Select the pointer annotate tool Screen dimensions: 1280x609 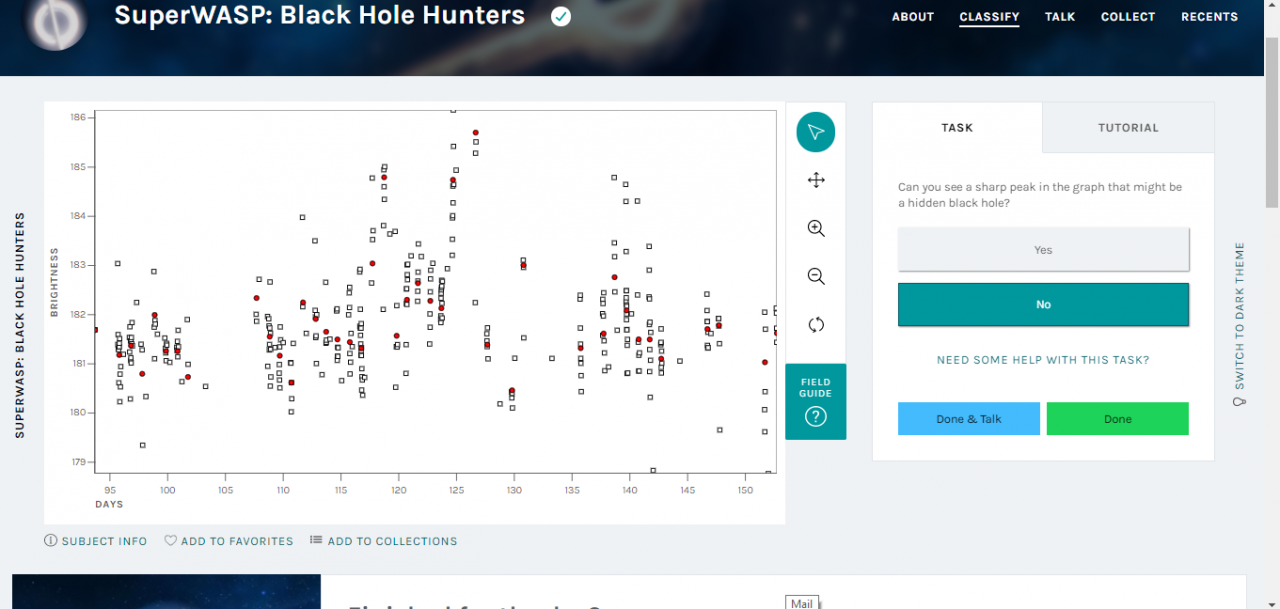pyautogui.click(x=816, y=132)
